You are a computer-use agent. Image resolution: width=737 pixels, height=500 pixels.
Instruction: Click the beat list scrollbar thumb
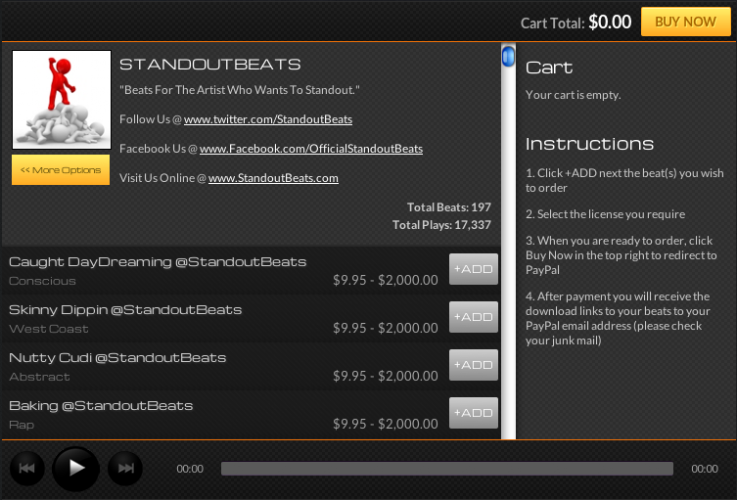coord(508,57)
